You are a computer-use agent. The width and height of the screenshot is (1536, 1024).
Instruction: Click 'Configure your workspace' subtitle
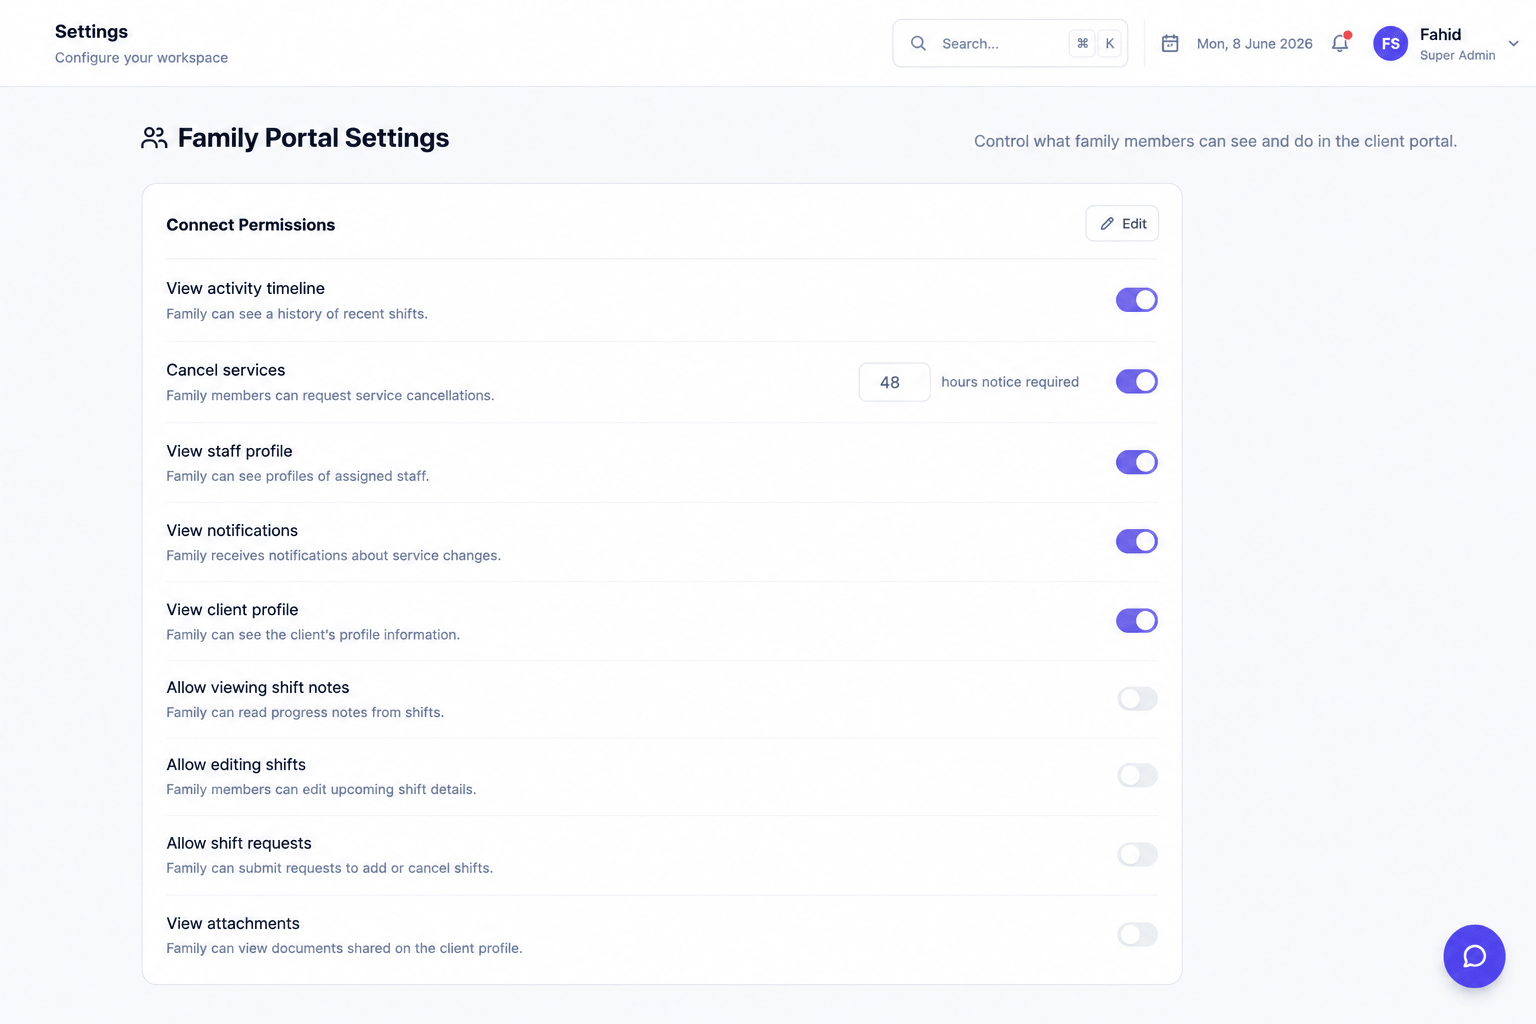(x=141, y=58)
